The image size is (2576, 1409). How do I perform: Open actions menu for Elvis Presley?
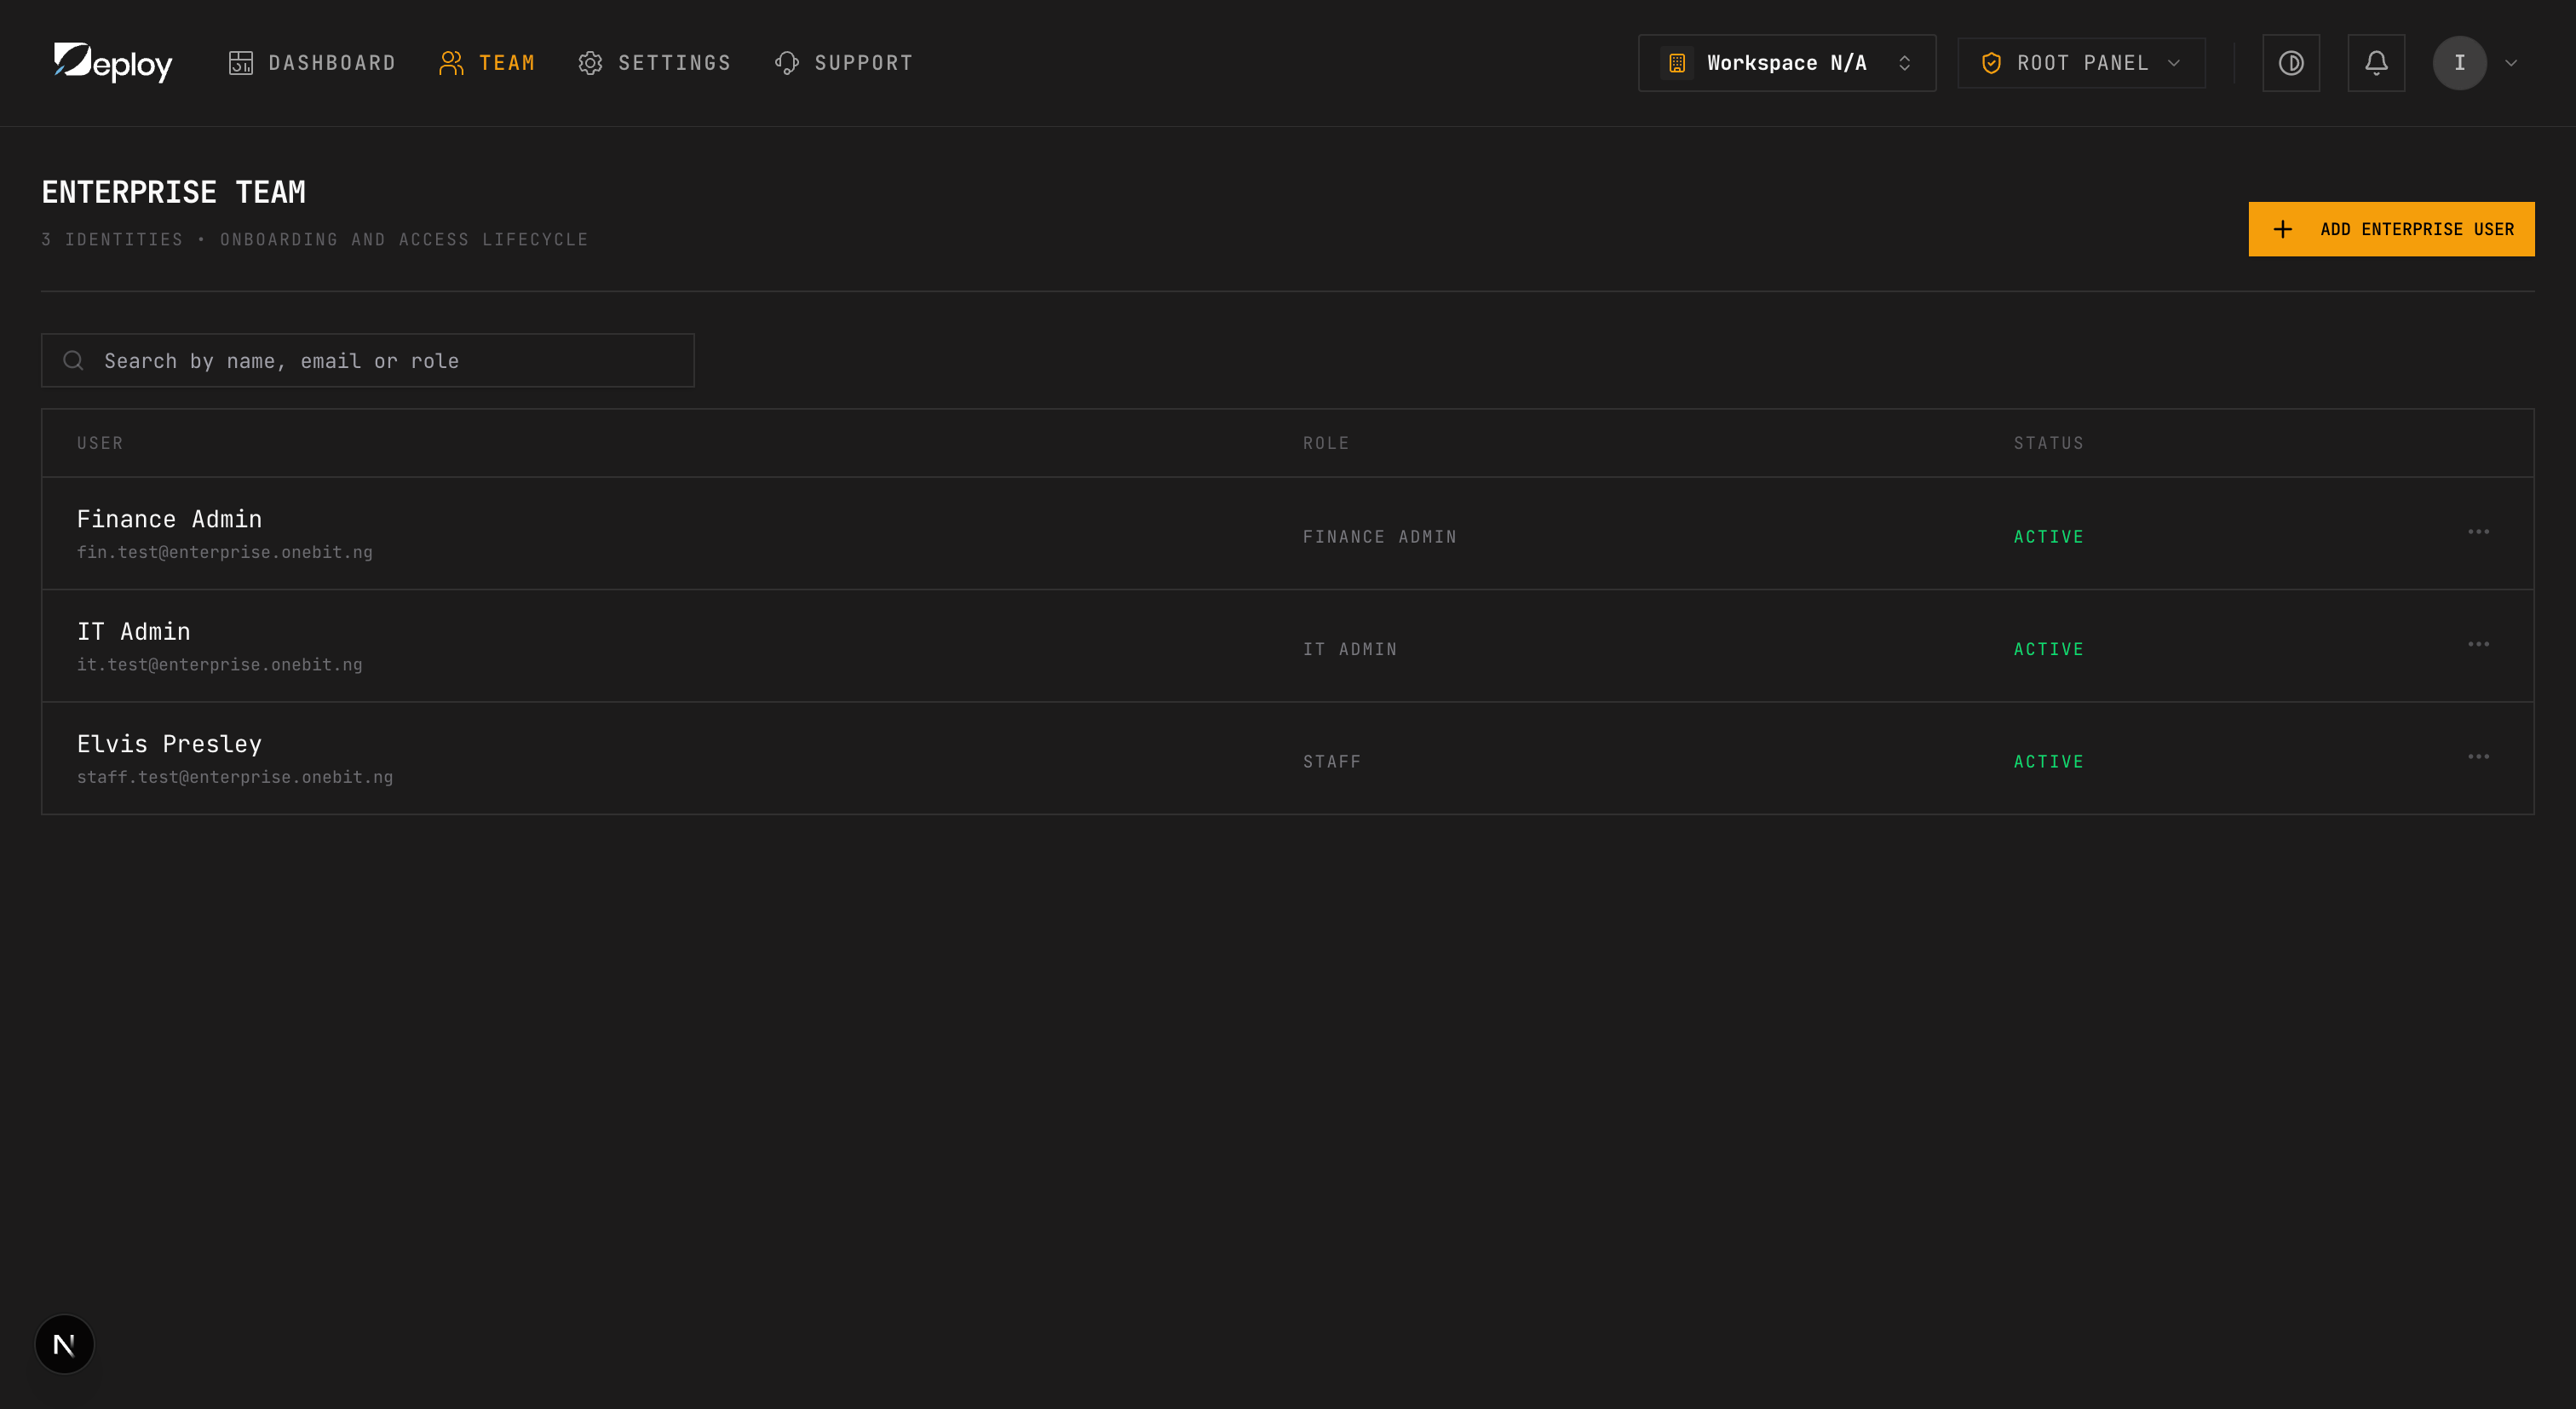(2478, 757)
